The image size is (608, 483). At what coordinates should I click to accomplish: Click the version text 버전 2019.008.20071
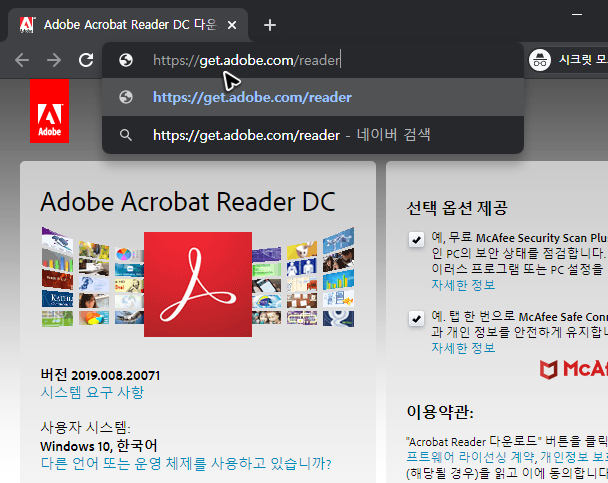[x=100, y=375]
